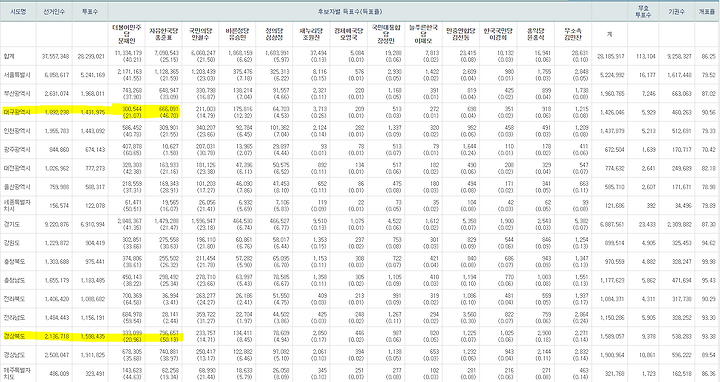Click the 시도명 column header
The image size is (720, 382).
click(18, 12)
